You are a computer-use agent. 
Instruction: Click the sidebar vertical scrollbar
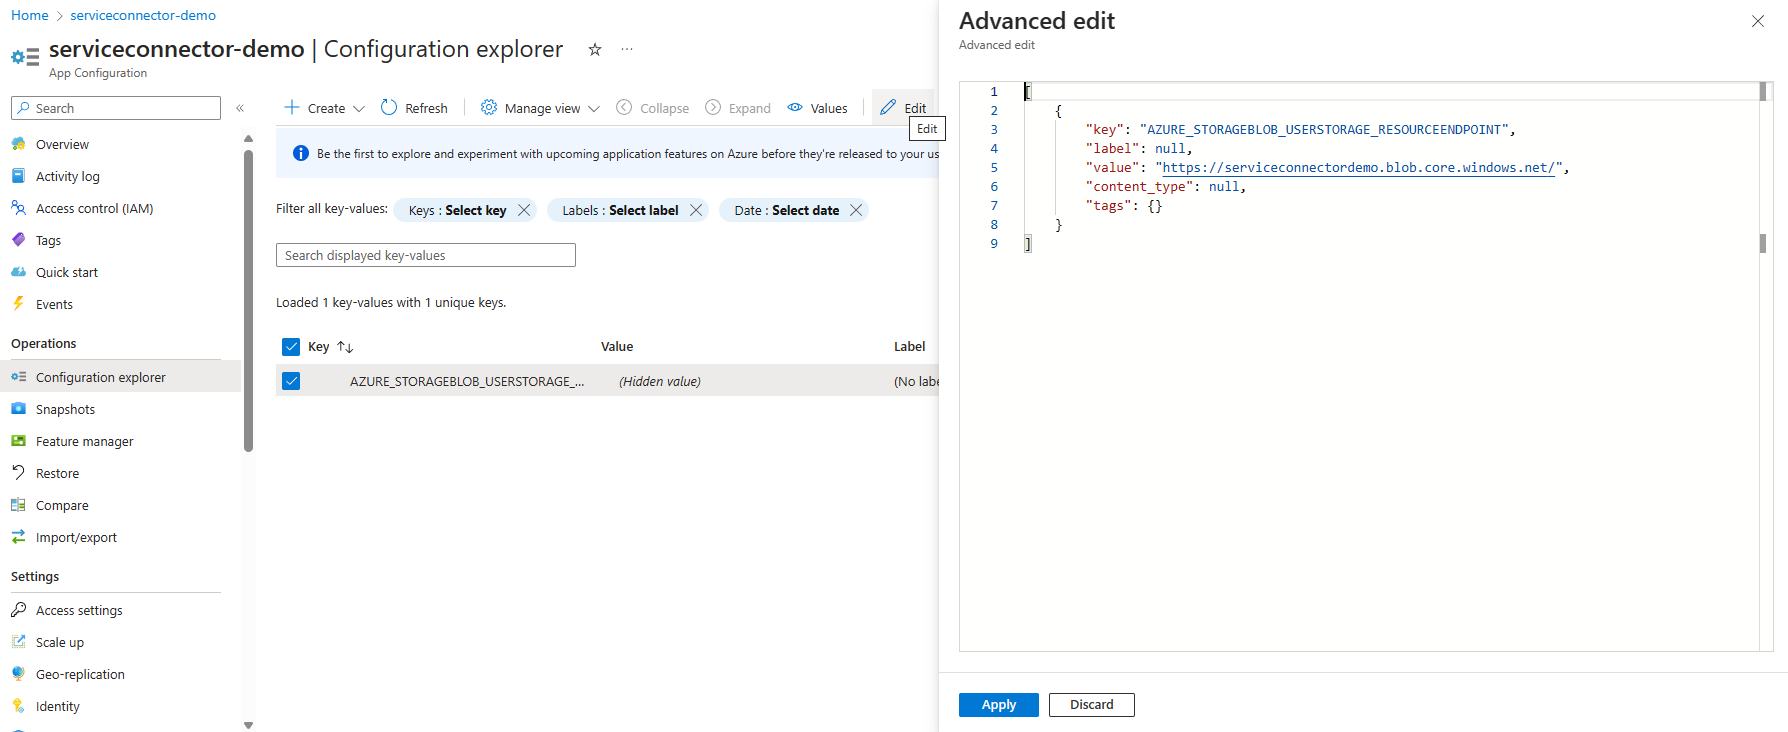click(x=248, y=300)
